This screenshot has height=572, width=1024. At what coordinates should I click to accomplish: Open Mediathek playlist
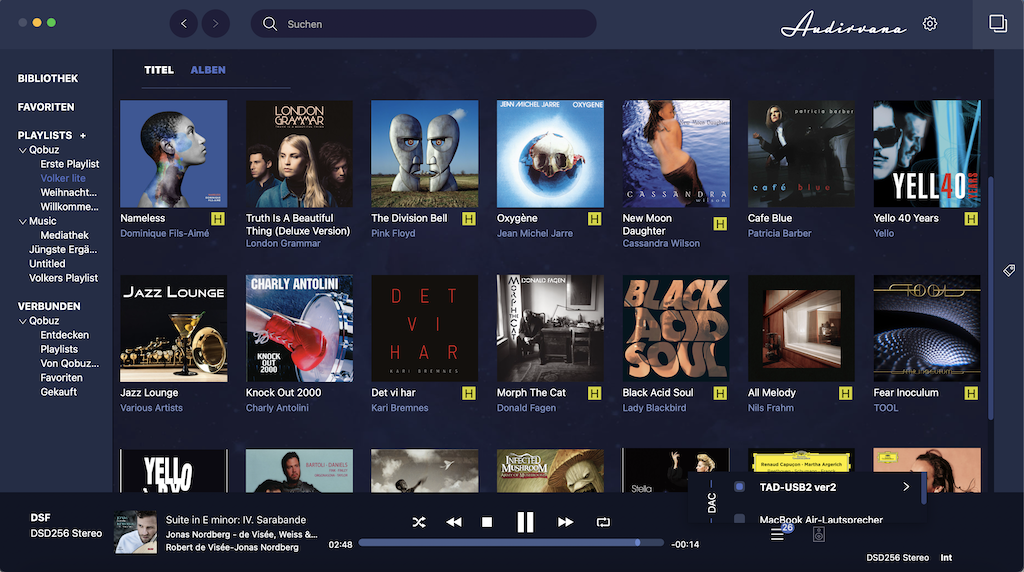(x=65, y=235)
